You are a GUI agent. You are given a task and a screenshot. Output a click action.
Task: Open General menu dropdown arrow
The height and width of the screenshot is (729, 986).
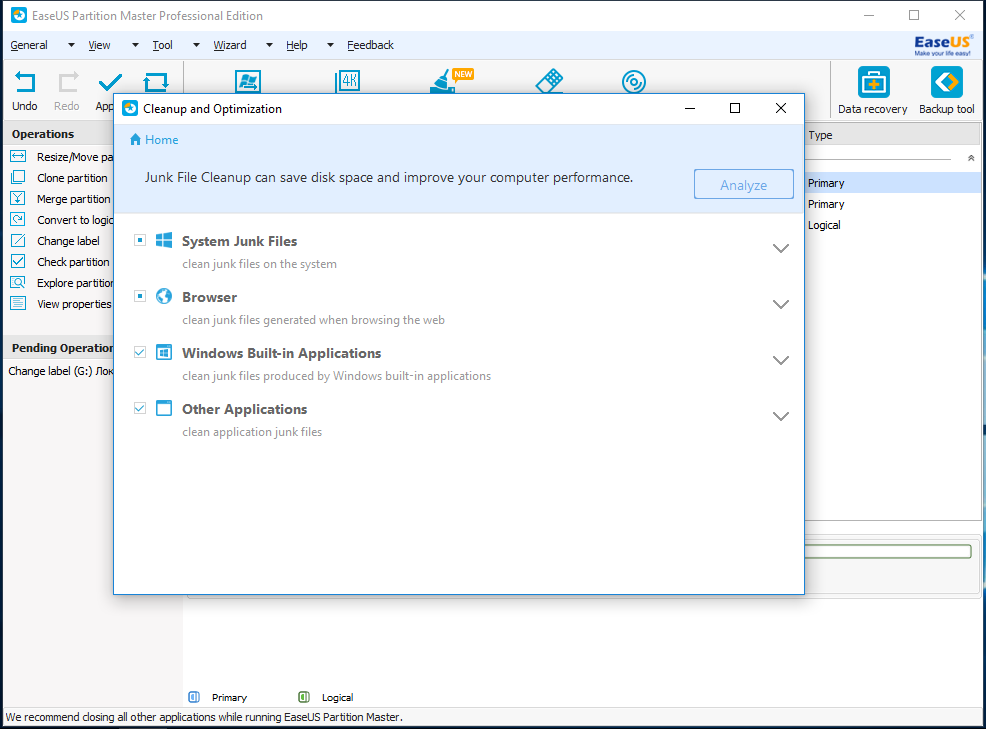point(71,45)
